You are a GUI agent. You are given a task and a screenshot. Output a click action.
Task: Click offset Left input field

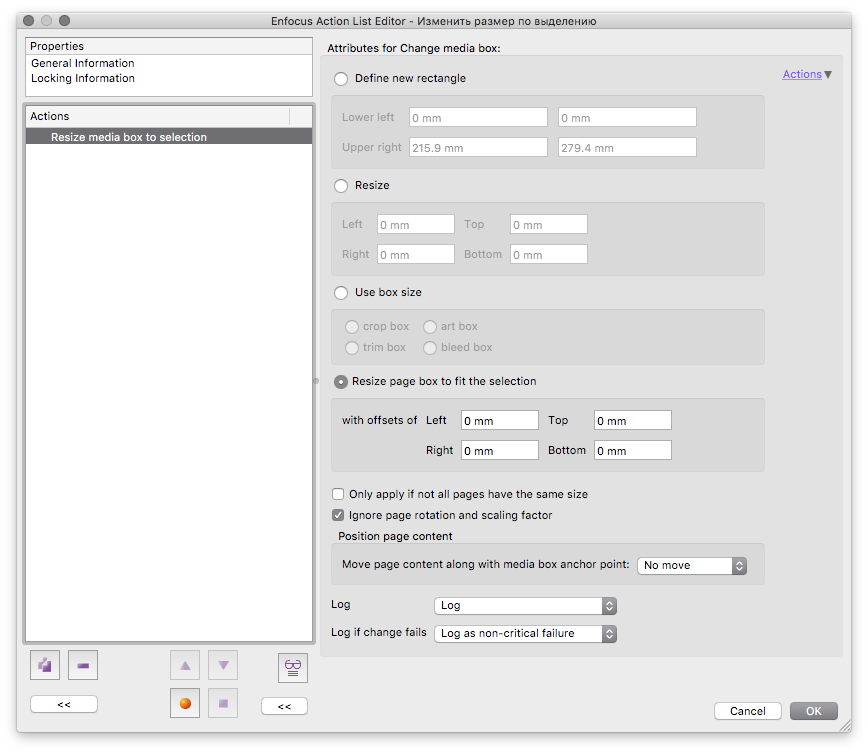(500, 420)
